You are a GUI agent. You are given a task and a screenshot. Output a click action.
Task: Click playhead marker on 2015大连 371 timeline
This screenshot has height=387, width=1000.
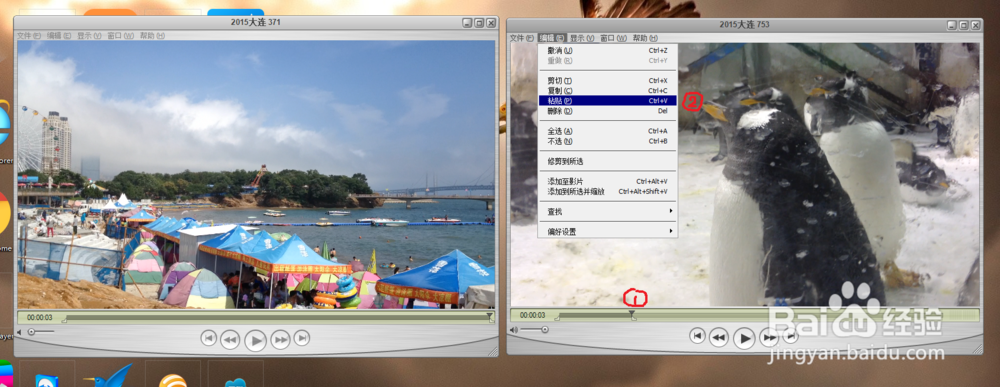[x=490, y=315]
